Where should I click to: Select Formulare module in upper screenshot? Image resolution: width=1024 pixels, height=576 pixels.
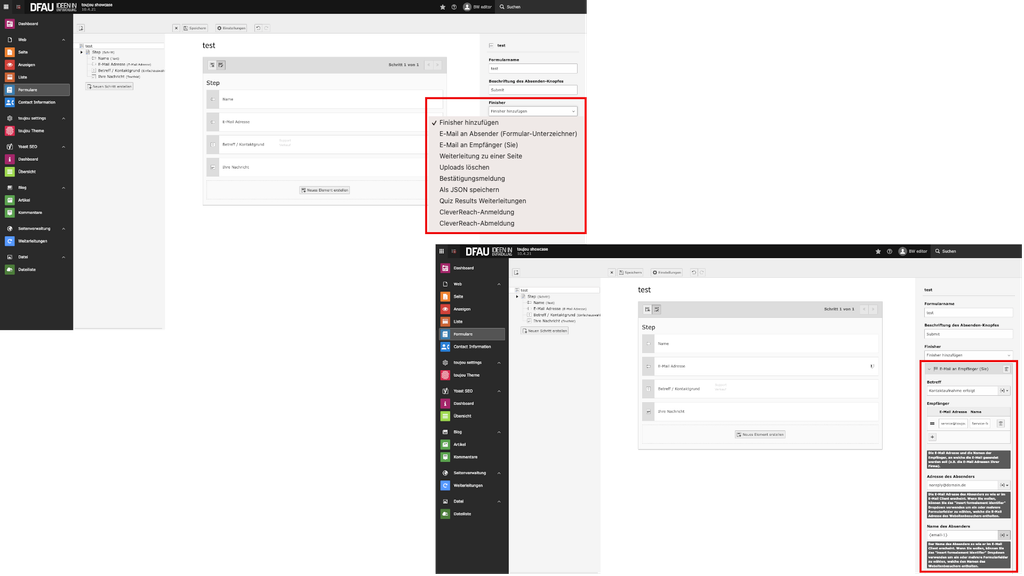[37, 89]
